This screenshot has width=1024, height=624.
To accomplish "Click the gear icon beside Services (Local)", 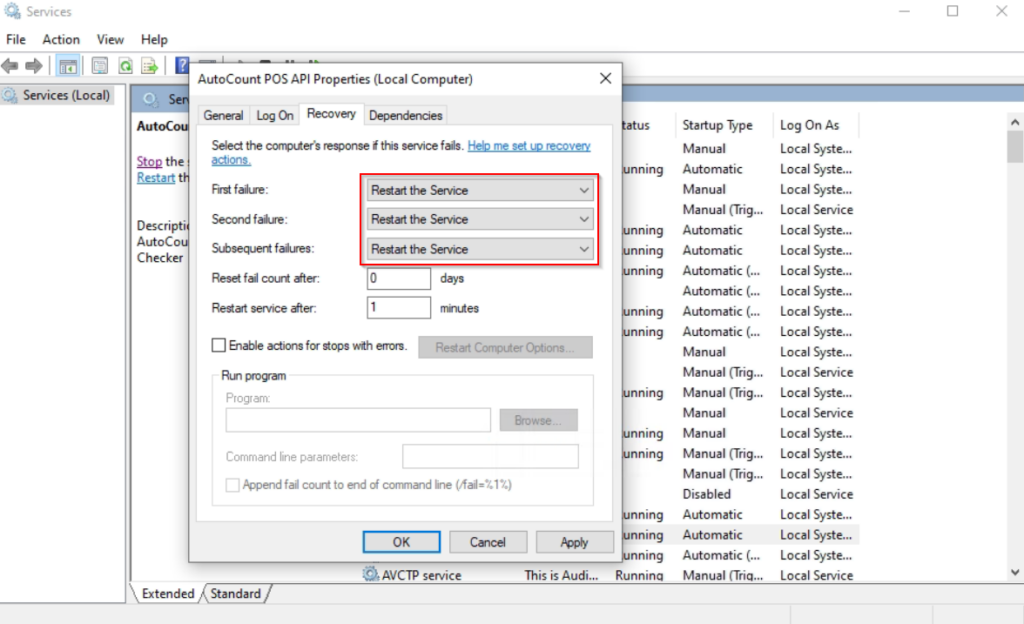I will click(x=10, y=95).
